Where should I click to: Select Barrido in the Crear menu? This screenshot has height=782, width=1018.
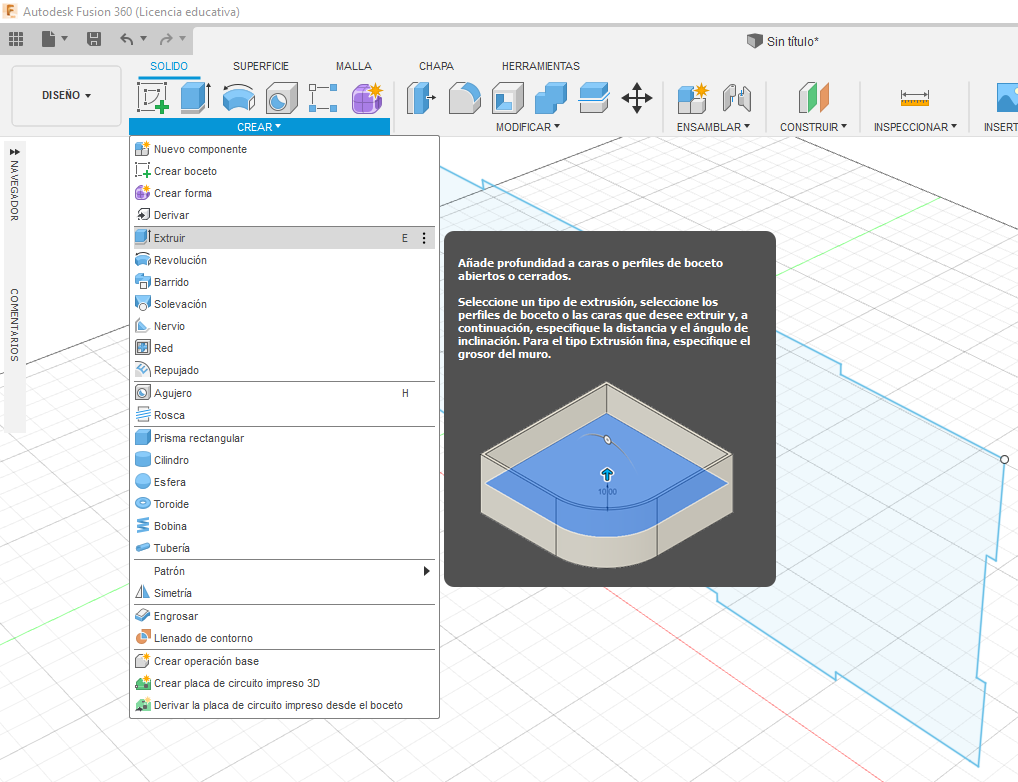coord(284,283)
